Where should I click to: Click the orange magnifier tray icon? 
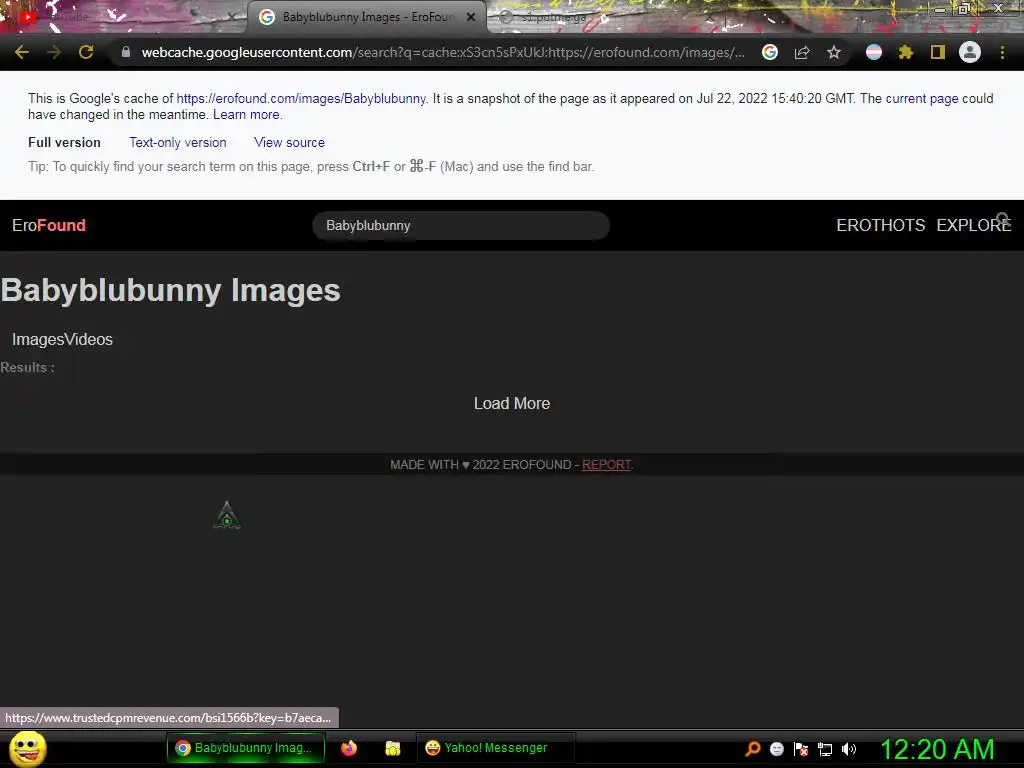coord(753,748)
